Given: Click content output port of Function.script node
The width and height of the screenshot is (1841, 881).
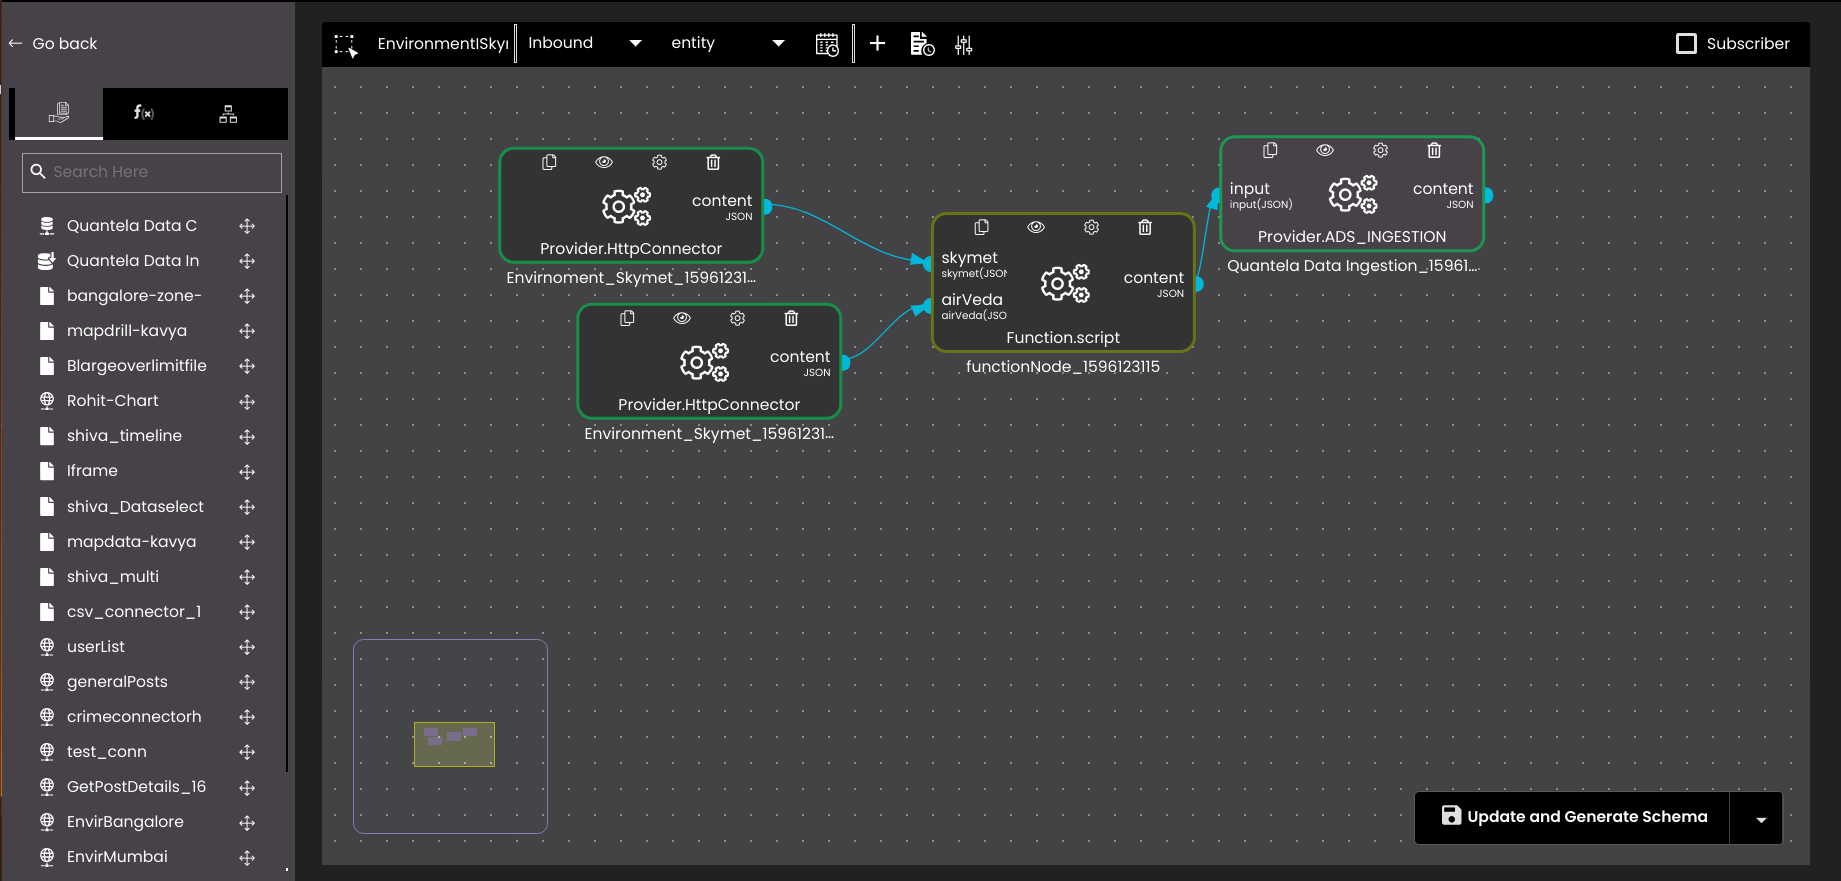Looking at the screenshot, I should [x=1198, y=284].
